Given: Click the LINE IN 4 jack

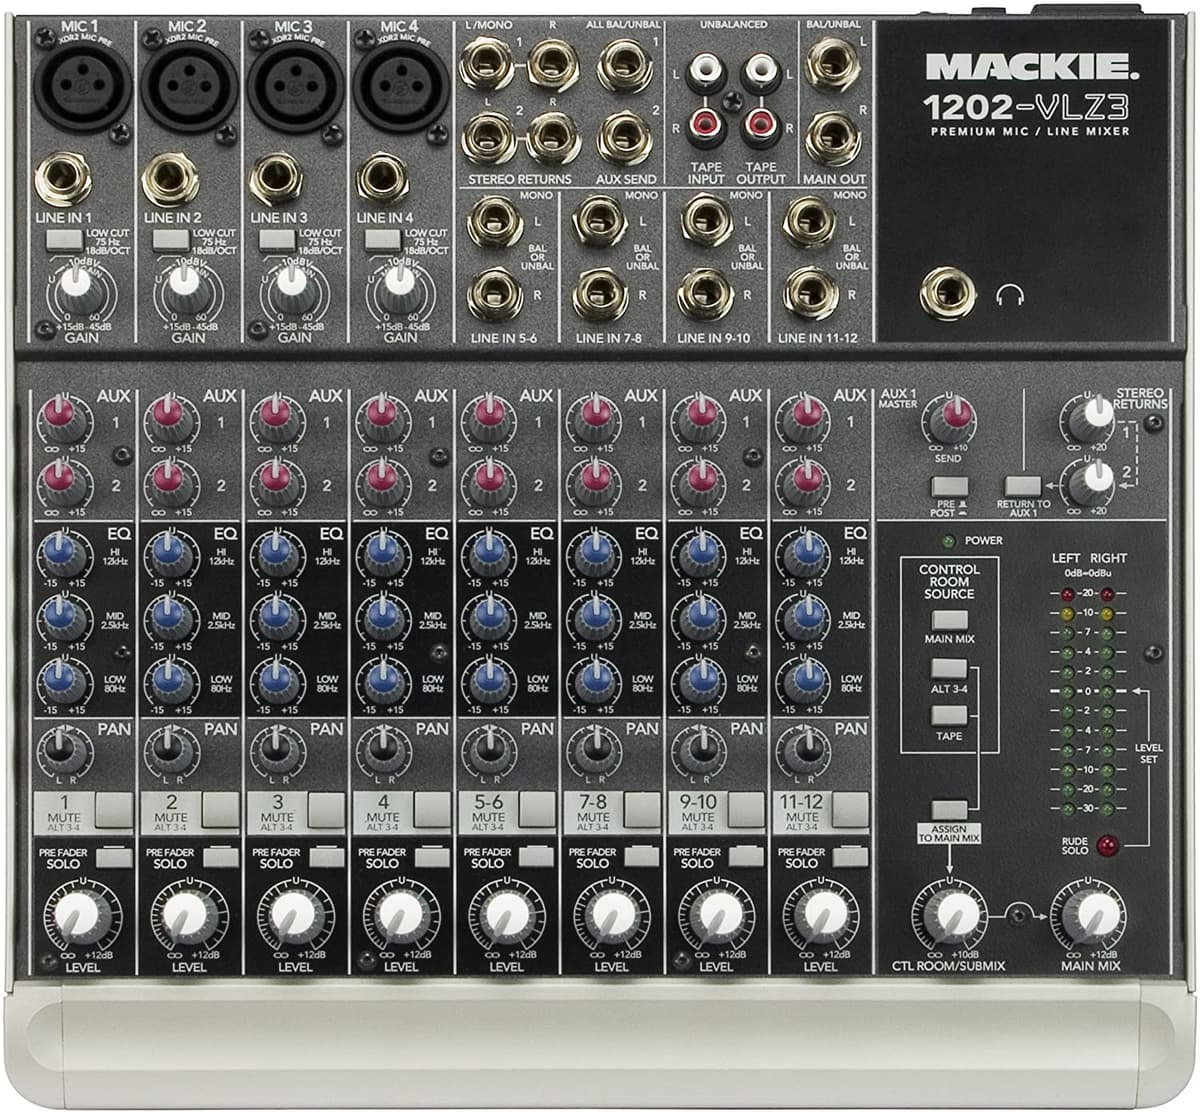Looking at the screenshot, I should (384, 178).
